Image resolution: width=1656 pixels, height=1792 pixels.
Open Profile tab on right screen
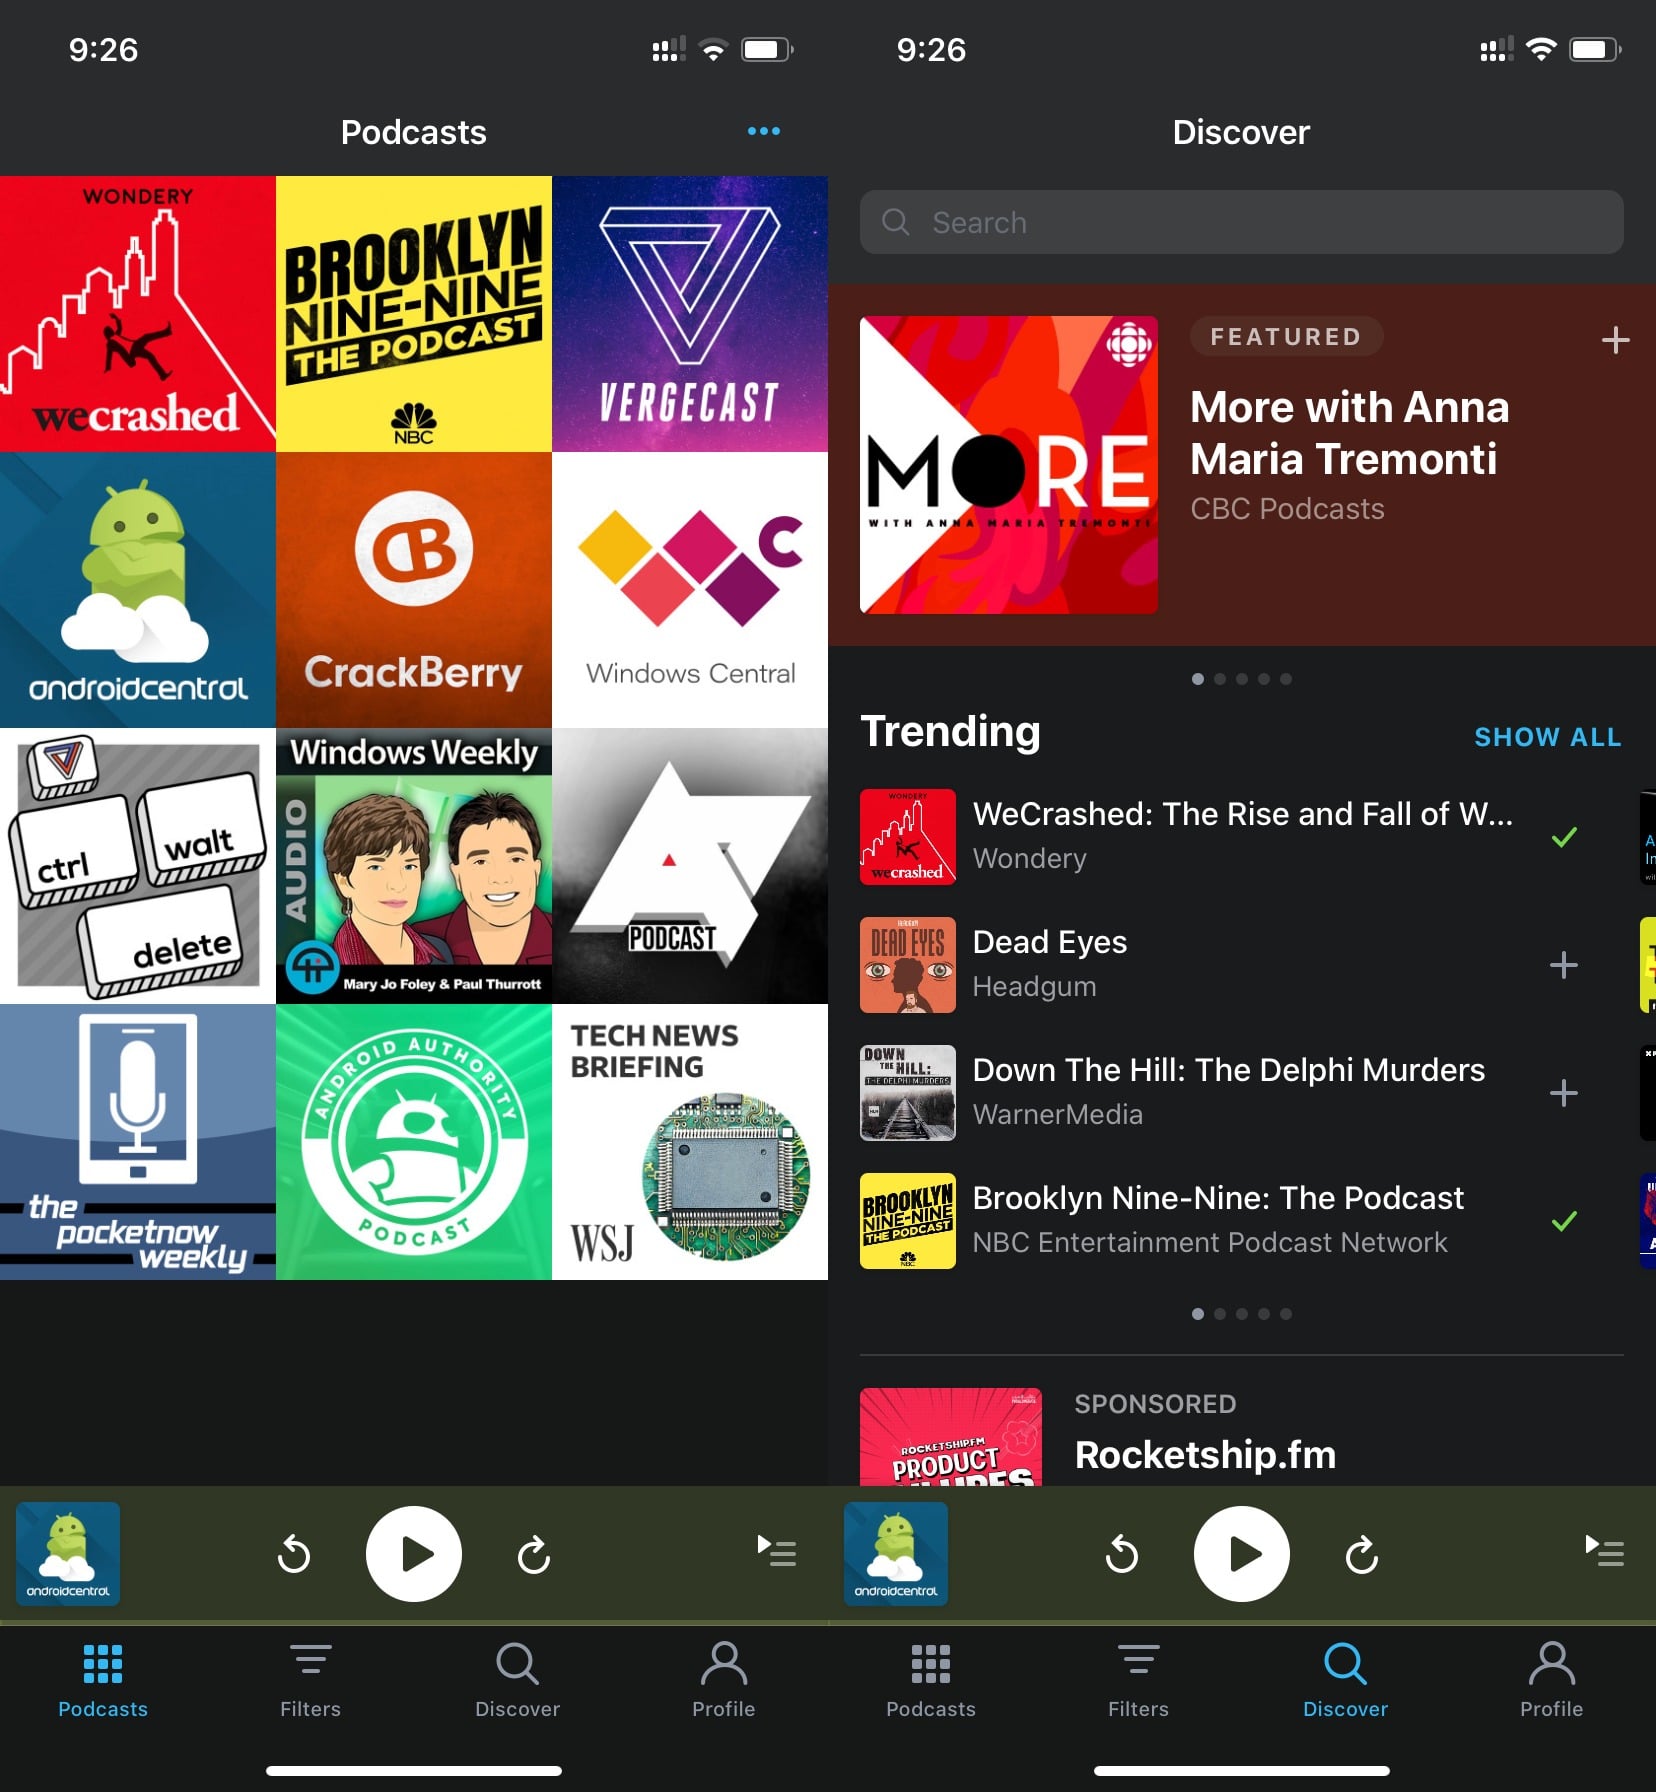(x=1551, y=1679)
